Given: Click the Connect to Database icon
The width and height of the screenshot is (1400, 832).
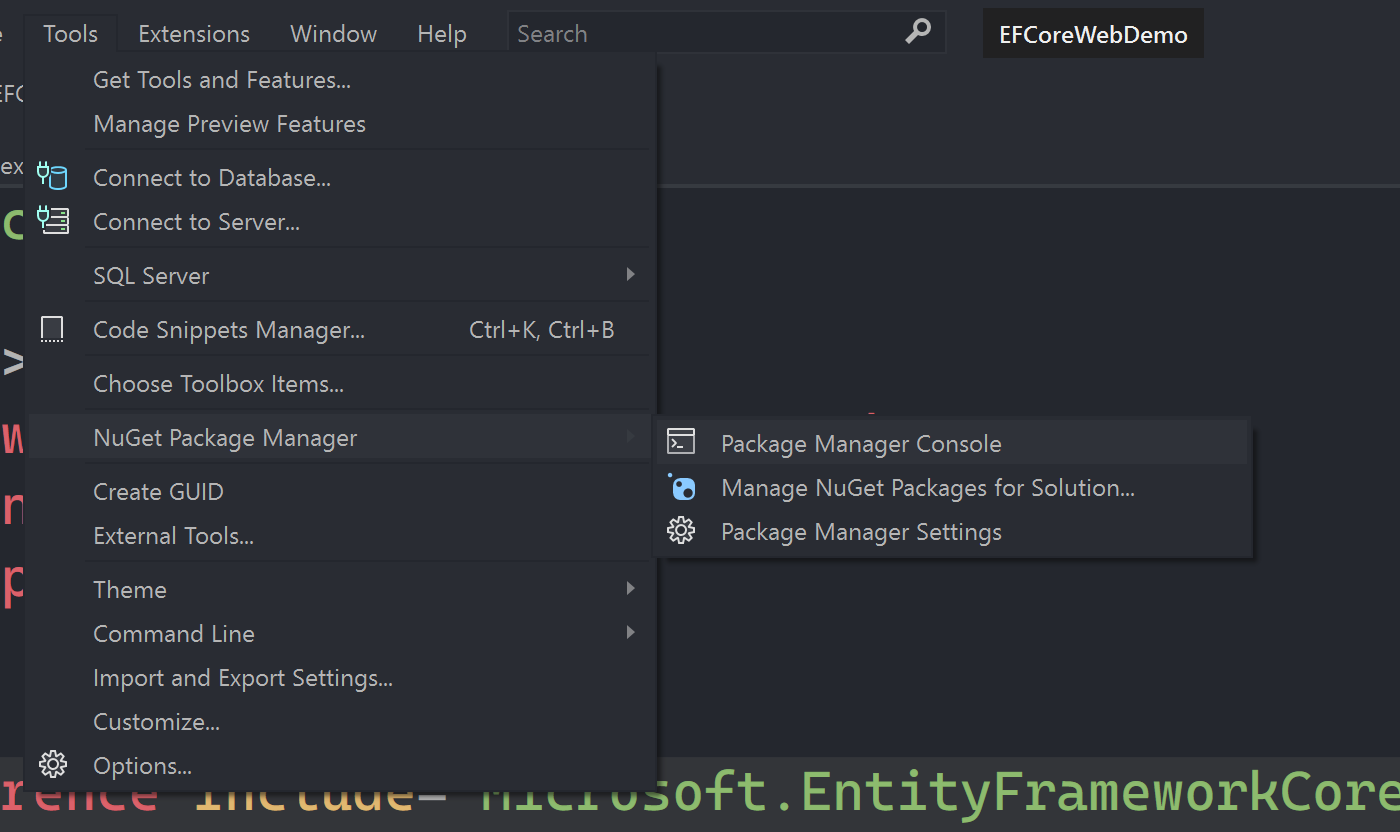Looking at the screenshot, I should pos(52,177).
